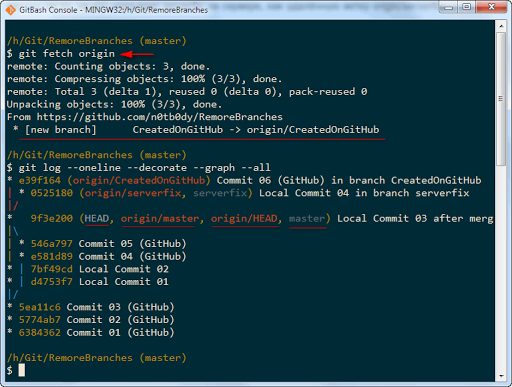Click the GitBash Console icon in title bar
The height and width of the screenshot is (387, 512).
click(10, 10)
